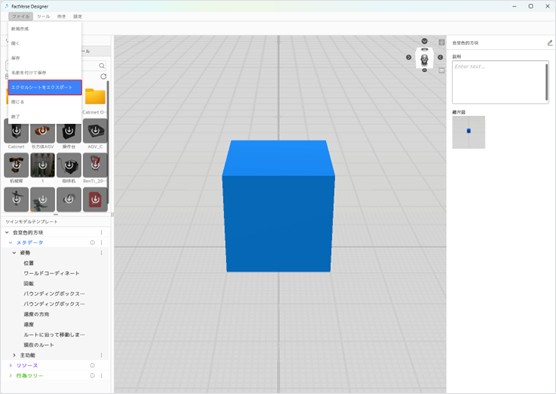Click the top down-arrow of view gizmo
Screen dimensions: 556x394
click(424, 41)
